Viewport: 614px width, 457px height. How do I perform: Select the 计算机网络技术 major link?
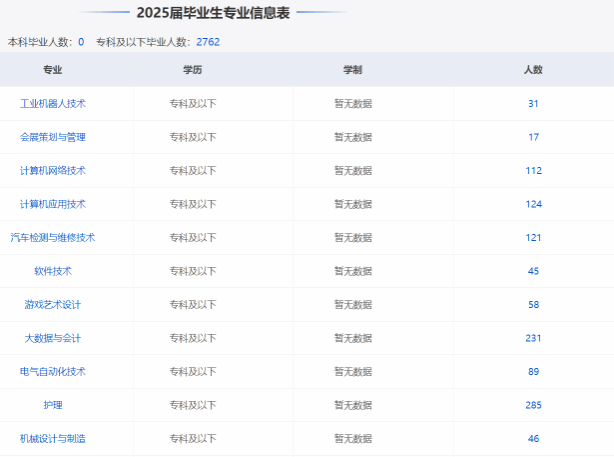(53, 171)
